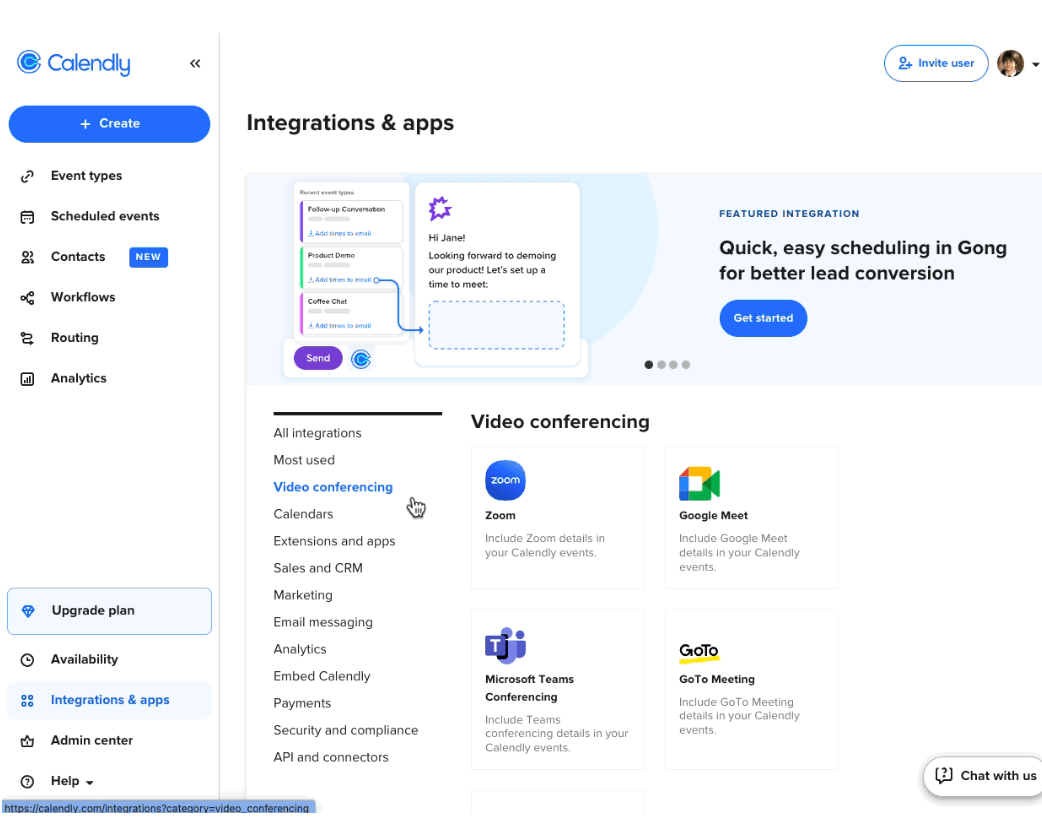Open Workflows in the sidebar
The width and height of the screenshot is (1042, 840).
[83, 298]
